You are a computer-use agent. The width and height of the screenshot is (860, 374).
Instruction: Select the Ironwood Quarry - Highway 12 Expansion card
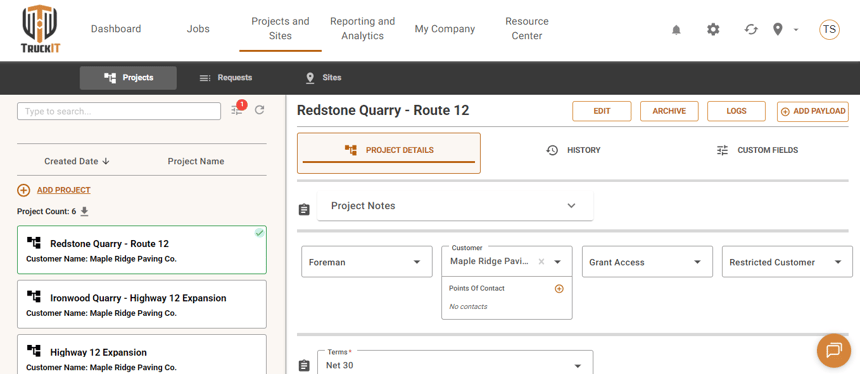tap(142, 304)
